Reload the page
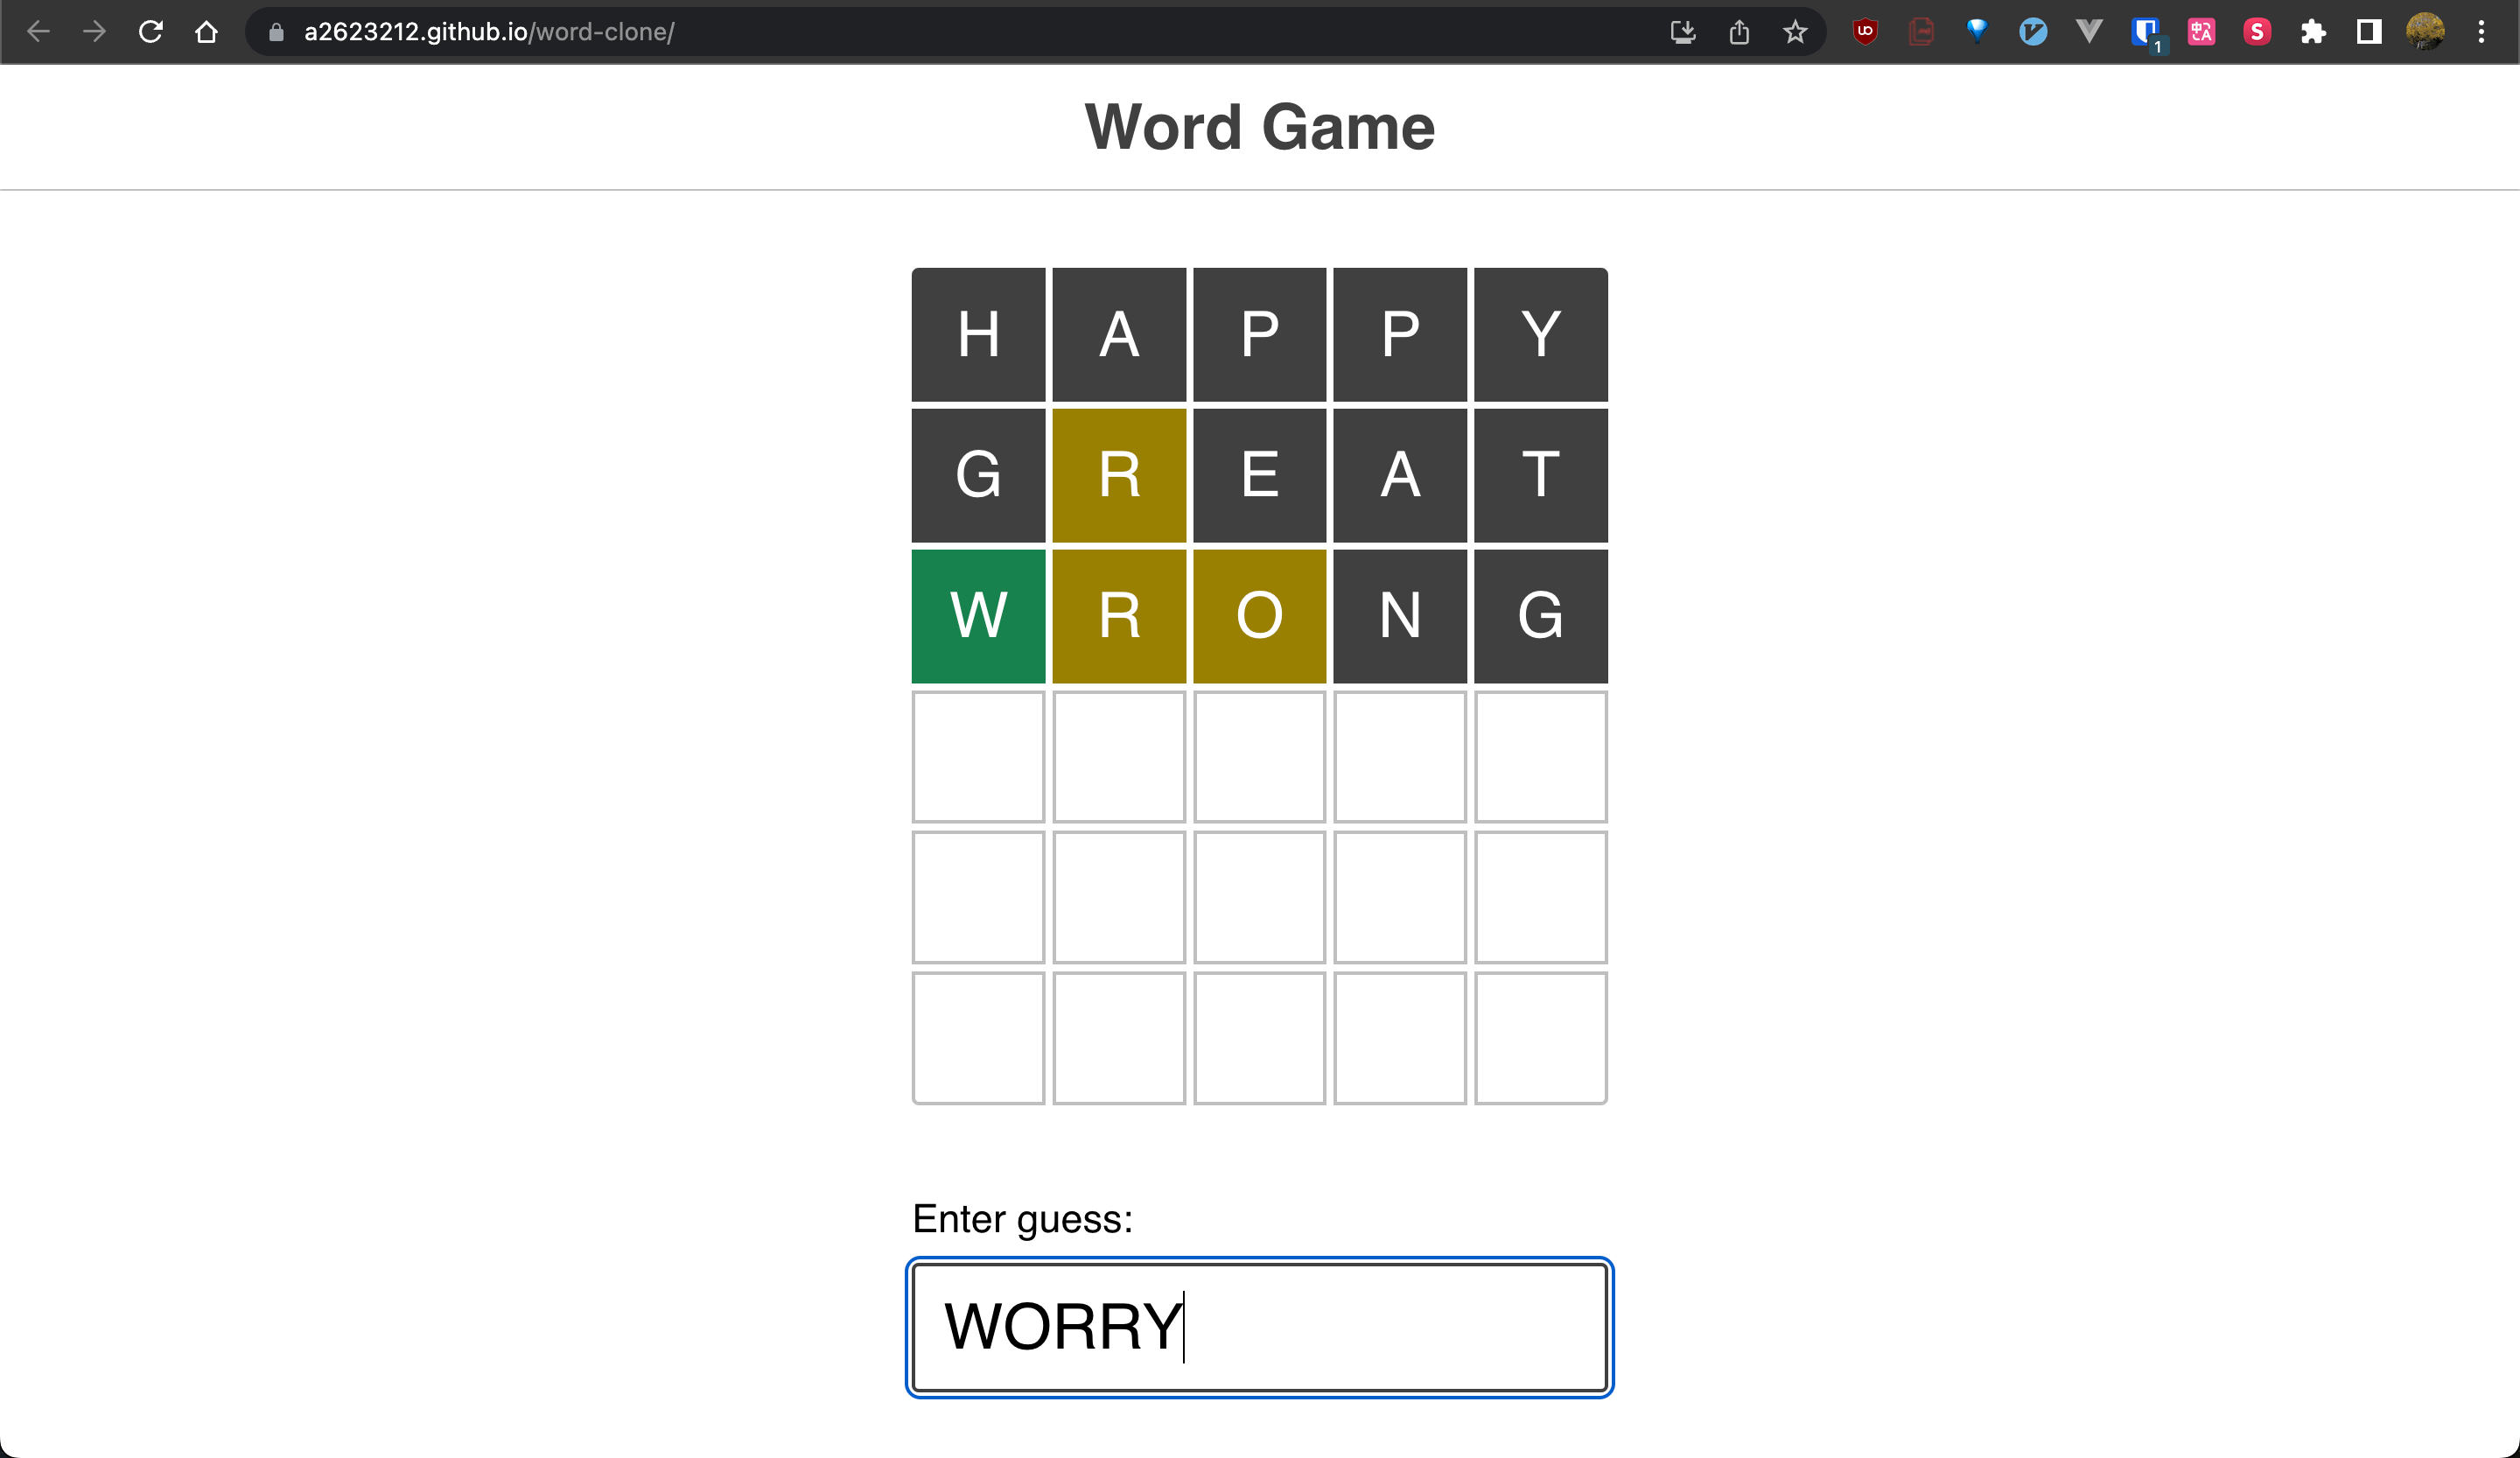Viewport: 2520px width, 1458px height. pyautogui.click(x=151, y=32)
